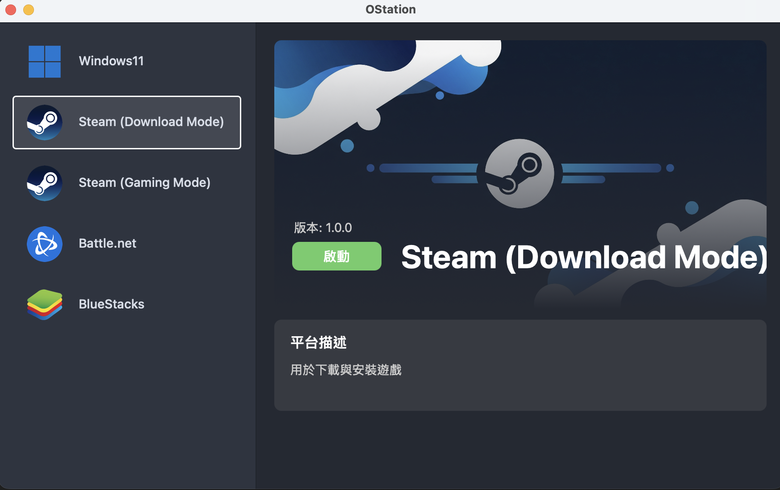Screen dimensions: 780x490
Task: Select Windows11 label in sidebar
Action: [x=111, y=61]
